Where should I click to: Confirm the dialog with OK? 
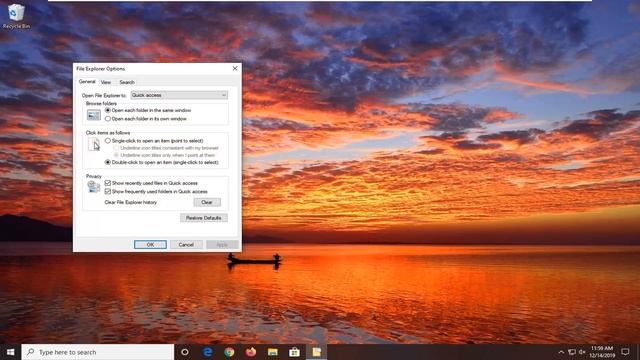pyautogui.click(x=150, y=244)
